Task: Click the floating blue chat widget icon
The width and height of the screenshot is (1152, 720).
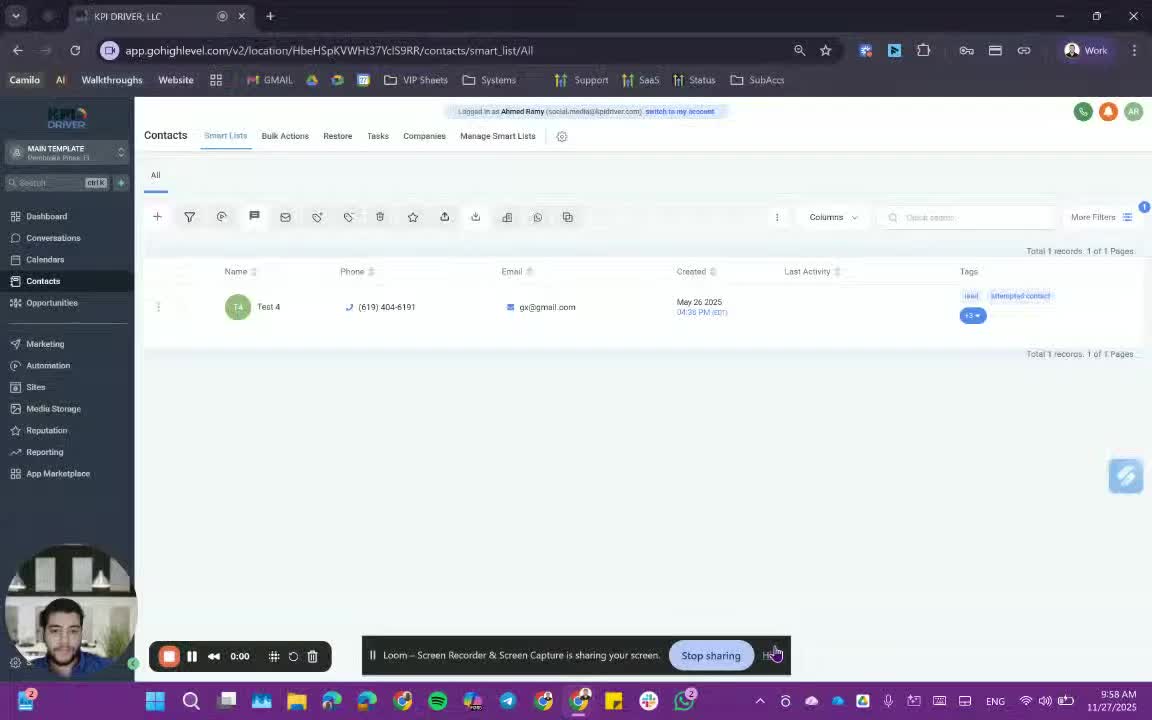Action: click(x=1126, y=475)
